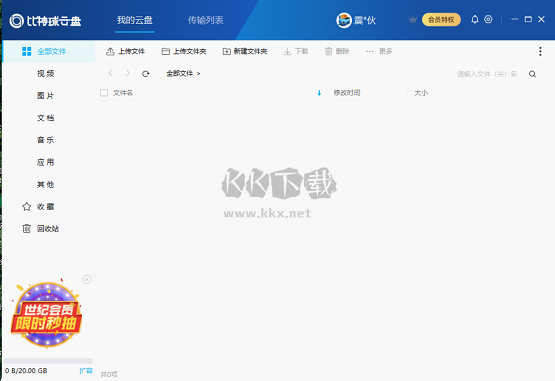Toggle the select-all checkbox
The height and width of the screenshot is (381, 555).
tap(104, 93)
